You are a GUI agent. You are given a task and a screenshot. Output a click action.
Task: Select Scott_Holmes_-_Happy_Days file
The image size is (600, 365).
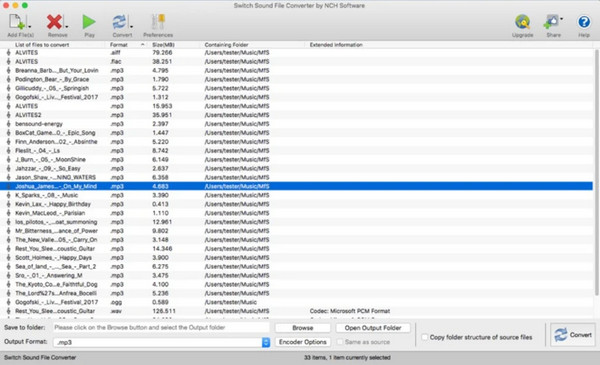[x=297, y=258]
